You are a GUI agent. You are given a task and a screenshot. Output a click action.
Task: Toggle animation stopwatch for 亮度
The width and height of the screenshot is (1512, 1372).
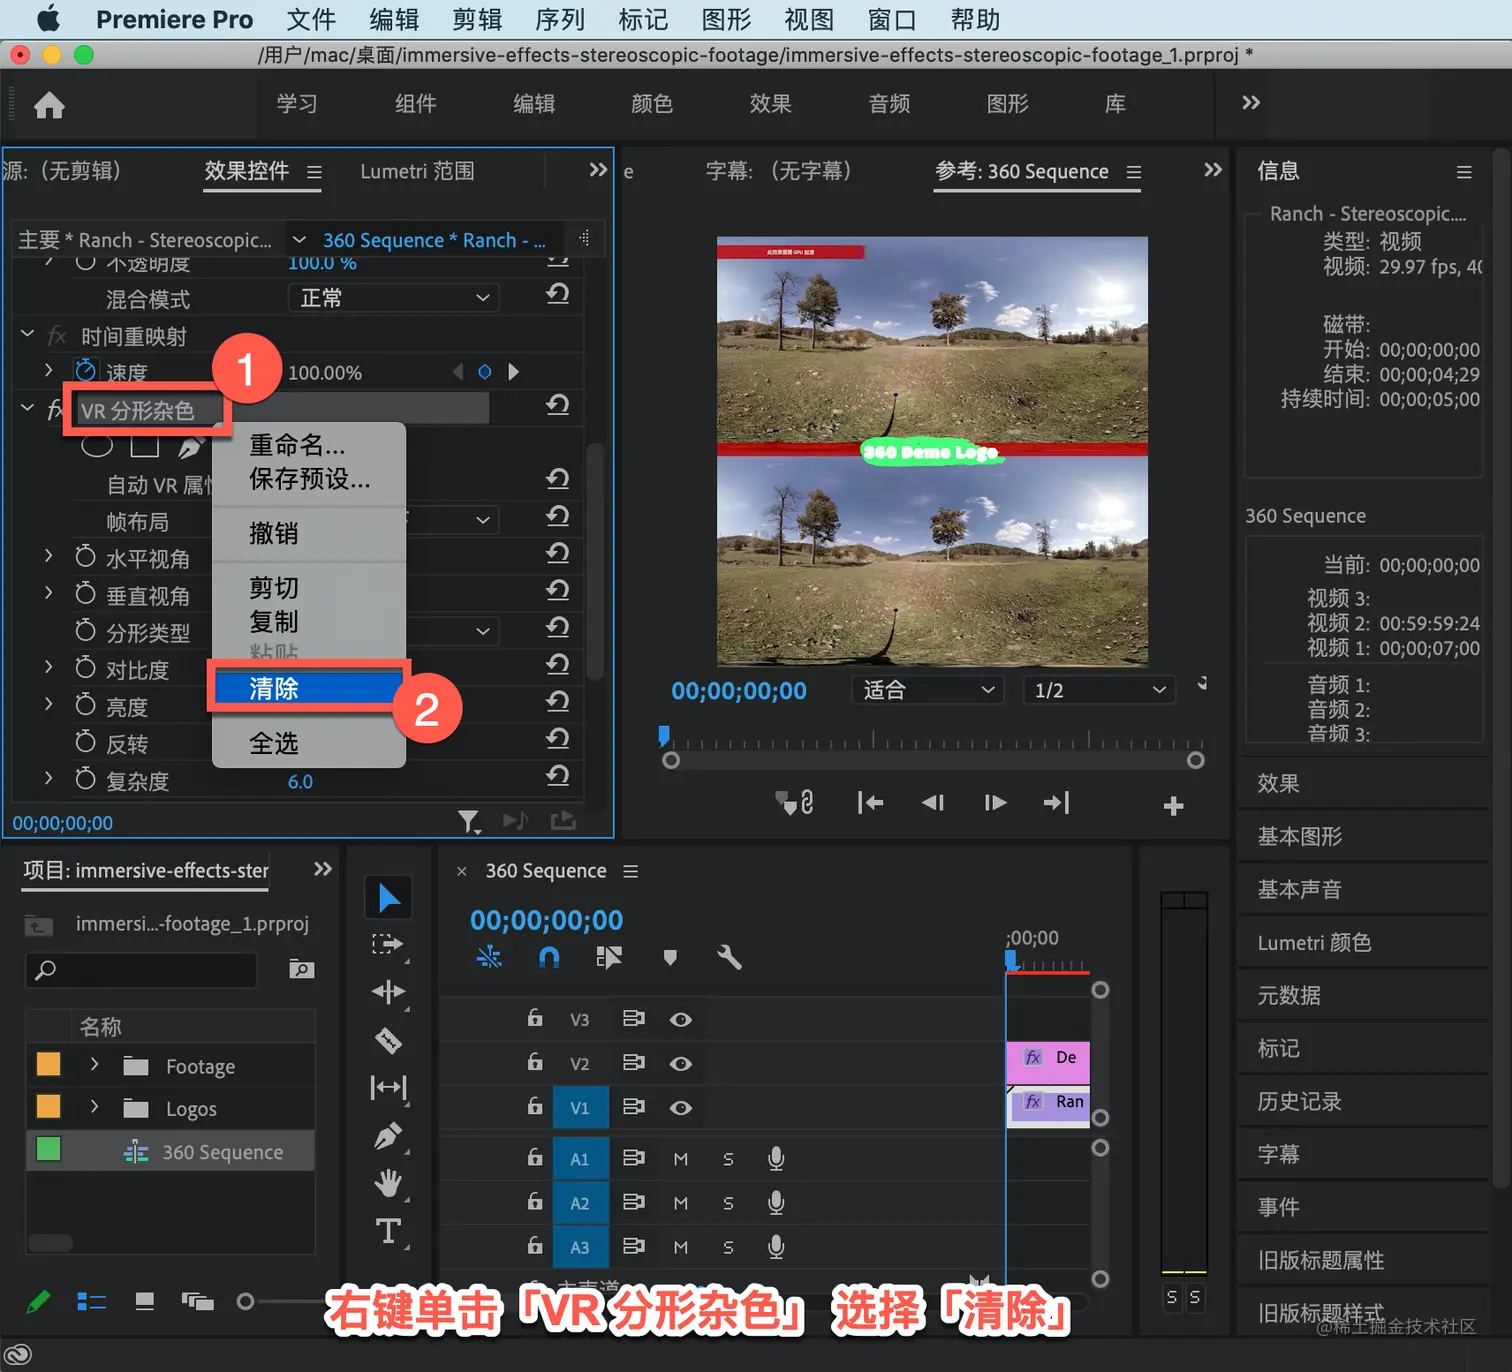86,705
